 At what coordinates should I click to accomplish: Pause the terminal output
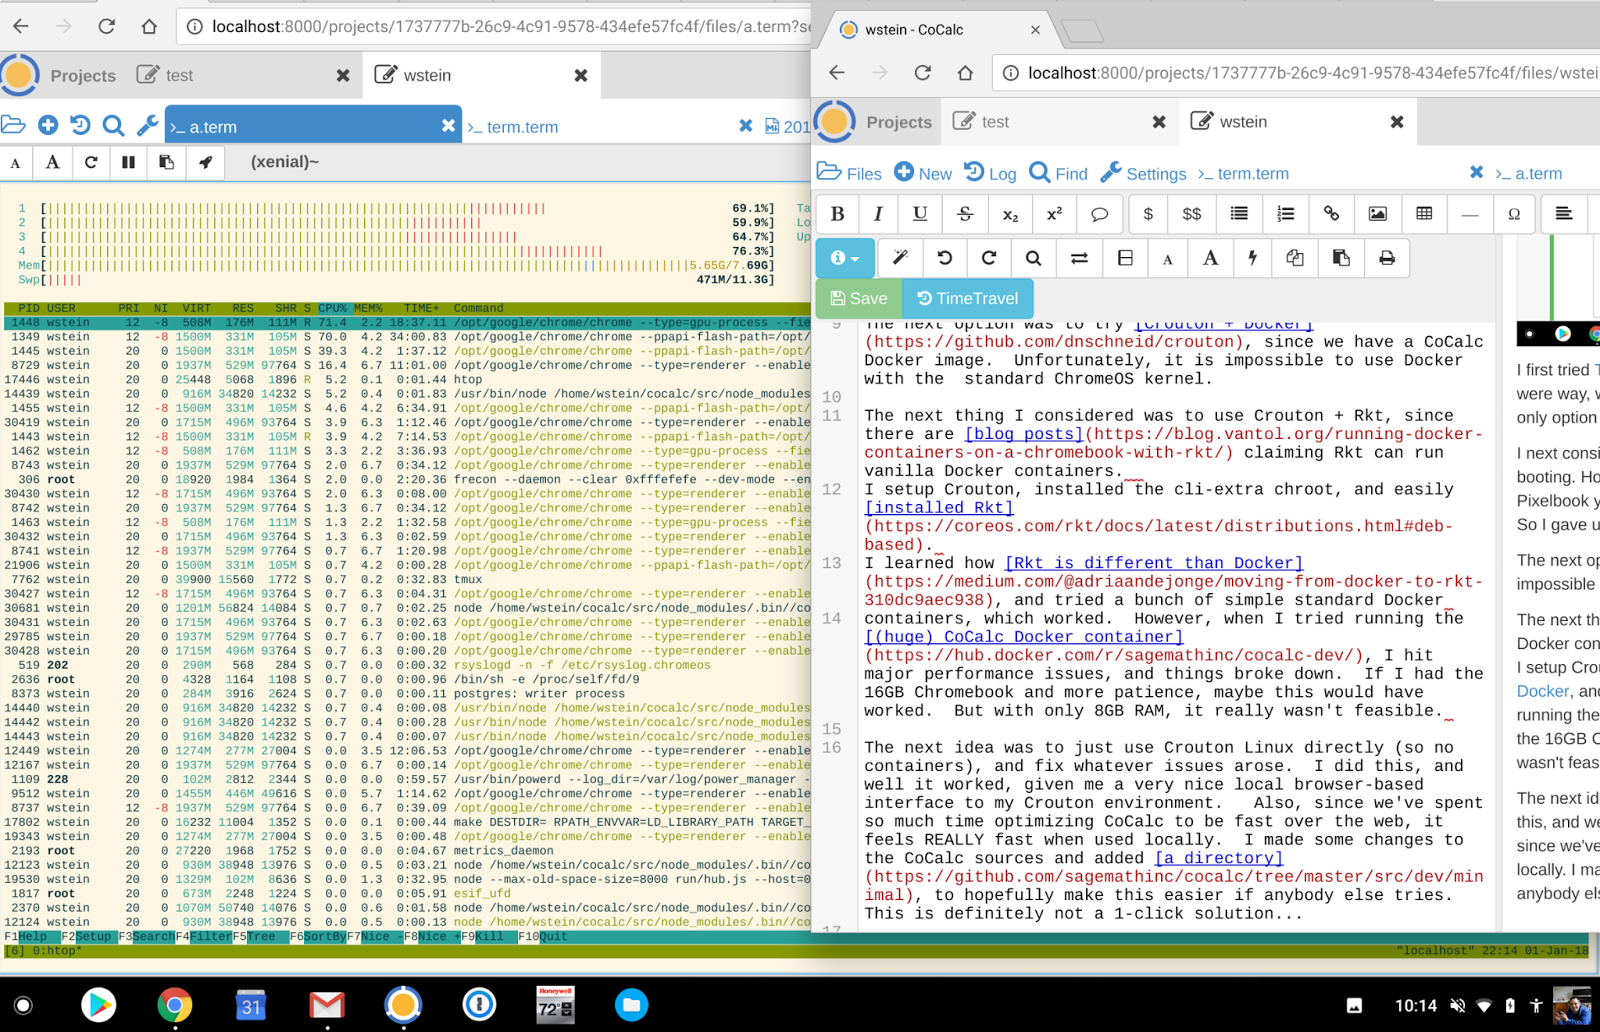128,162
